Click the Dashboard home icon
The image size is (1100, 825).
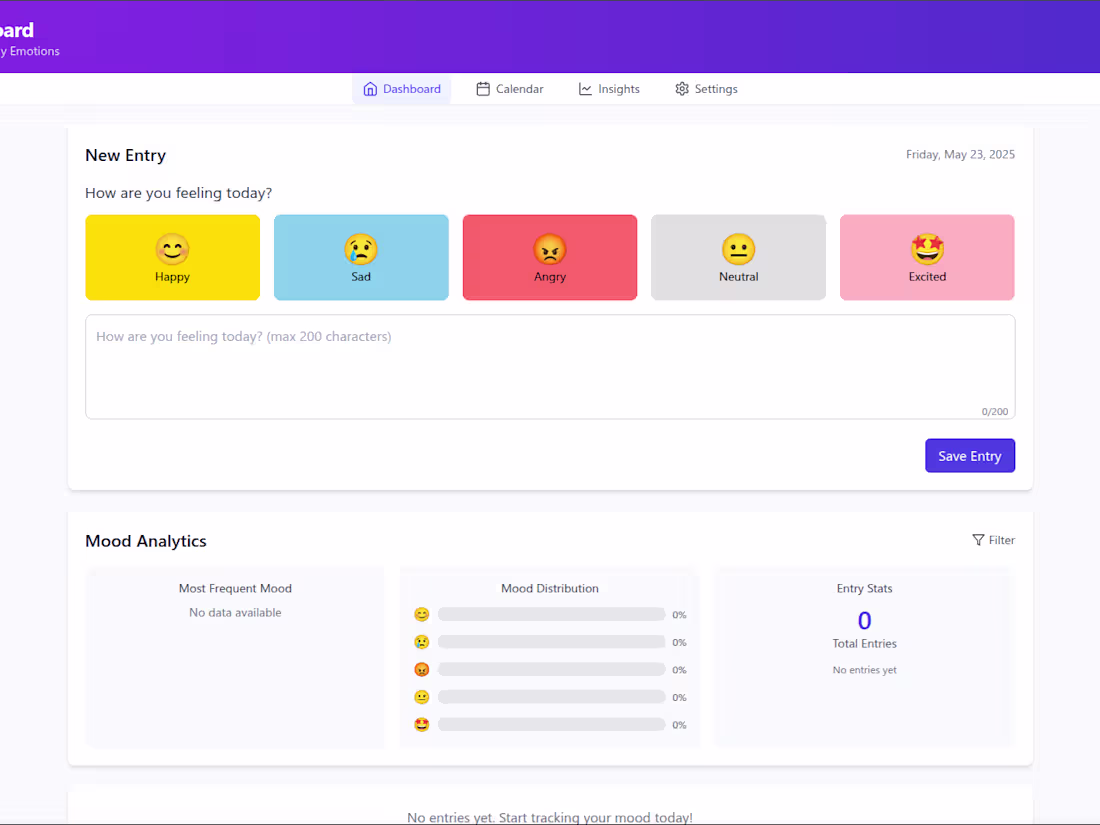[370, 89]
